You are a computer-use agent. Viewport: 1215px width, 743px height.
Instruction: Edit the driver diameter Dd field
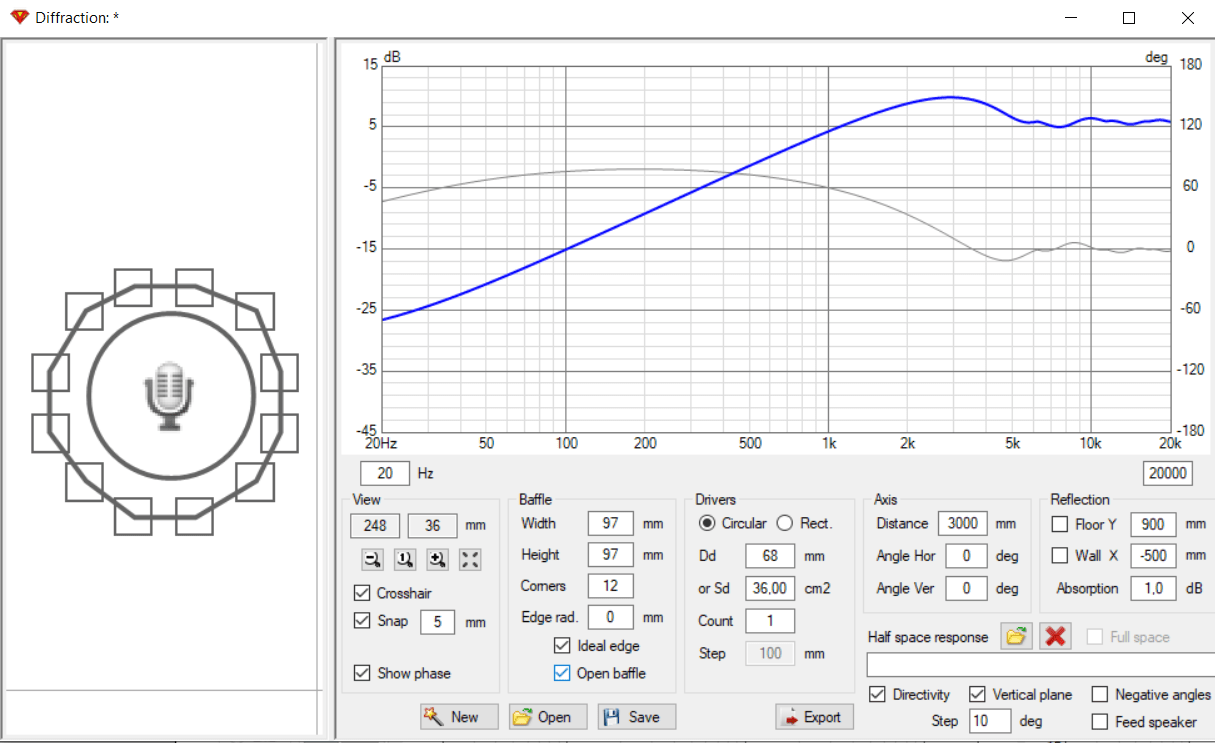tap(770, 556)
